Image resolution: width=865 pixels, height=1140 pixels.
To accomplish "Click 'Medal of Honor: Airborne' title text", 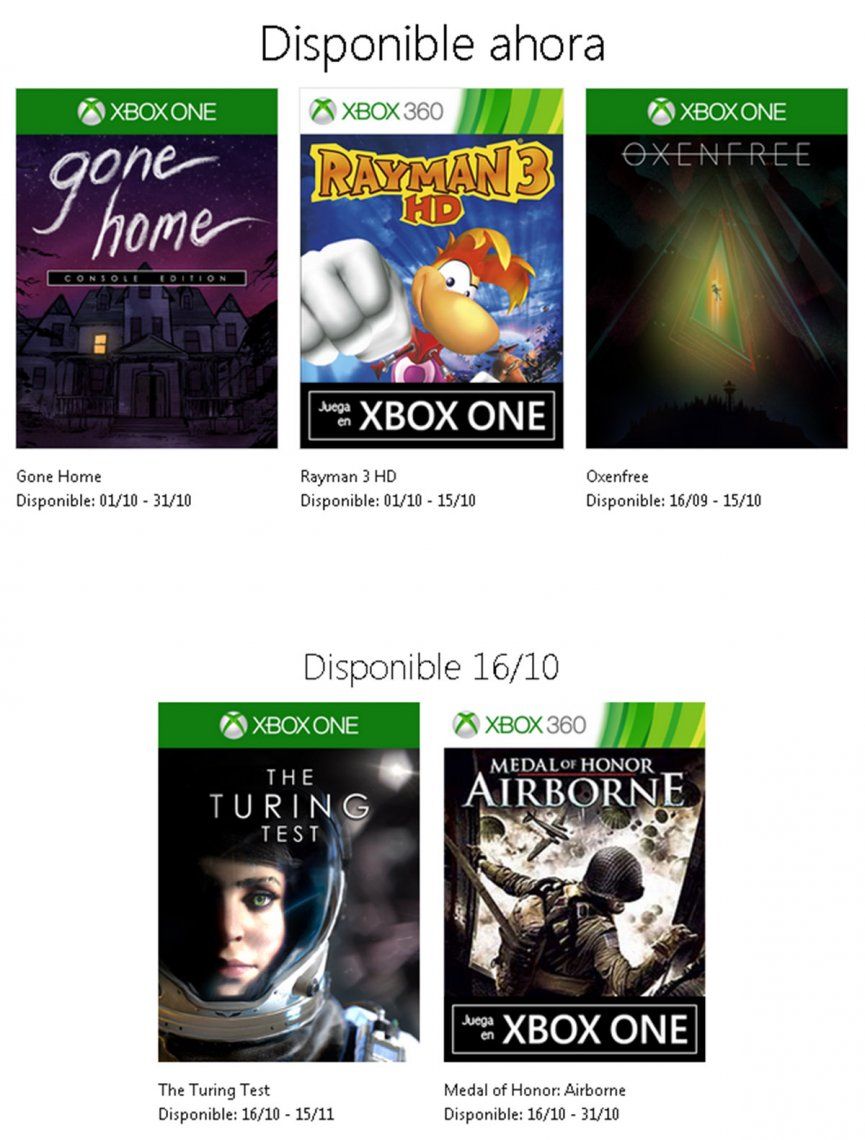I will point(534,1090).
